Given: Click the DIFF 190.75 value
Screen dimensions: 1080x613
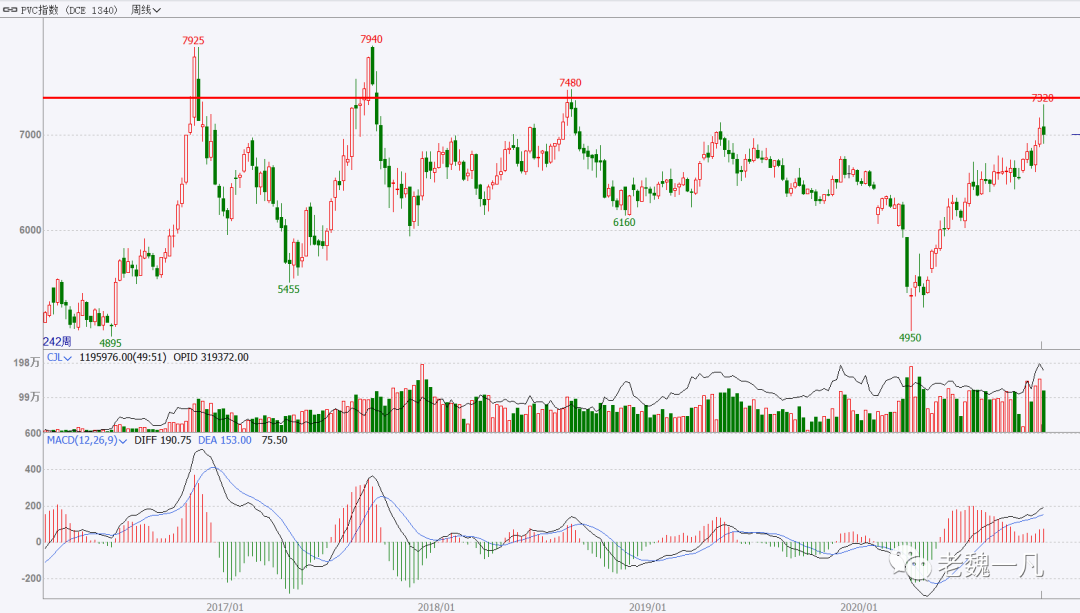Looking at the screenshot, I should (163, 440).
